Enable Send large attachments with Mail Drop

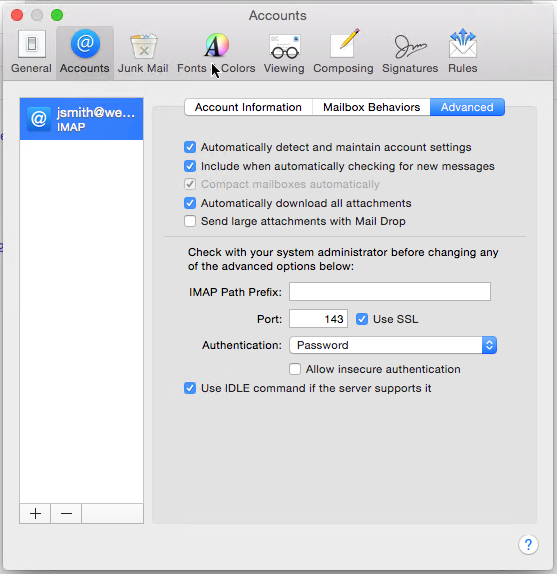click(190, 221)
